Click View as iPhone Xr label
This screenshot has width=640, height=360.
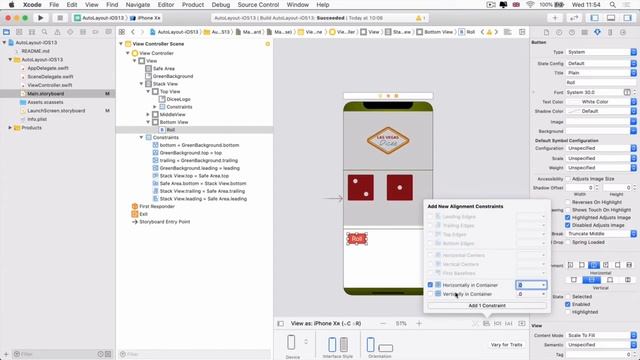326,324
